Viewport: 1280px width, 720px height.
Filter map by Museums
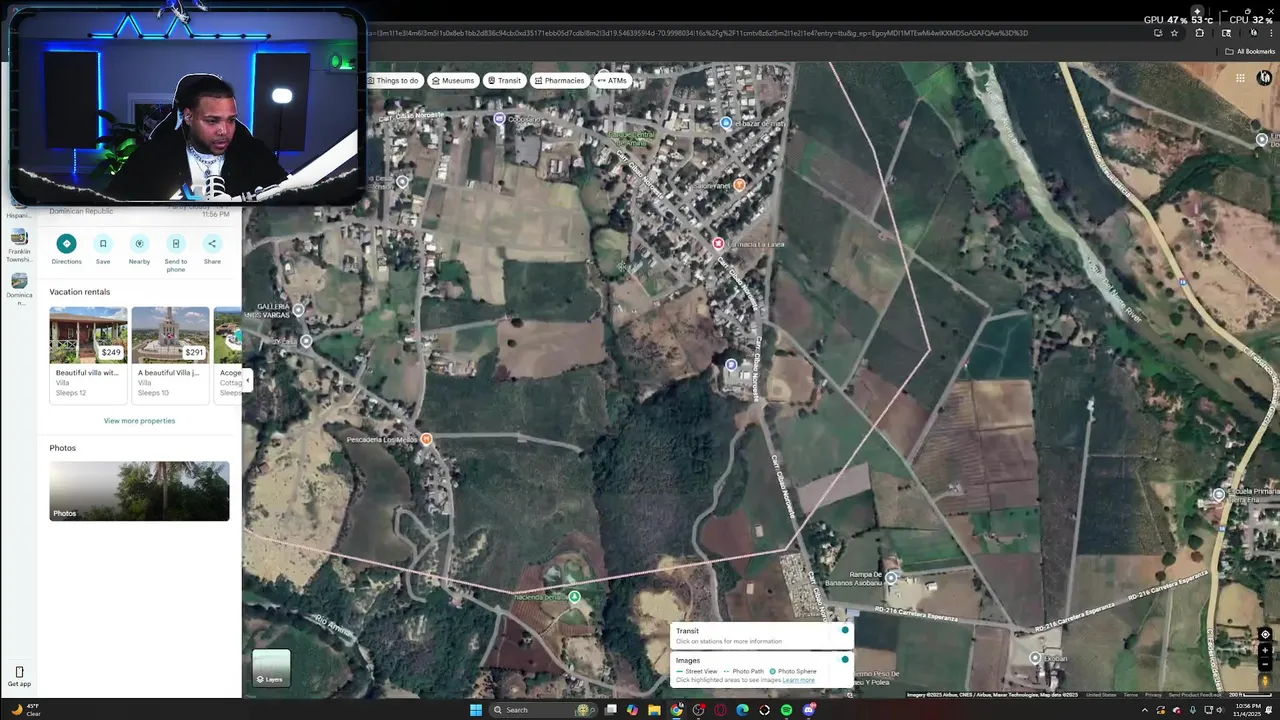[453, 80]
